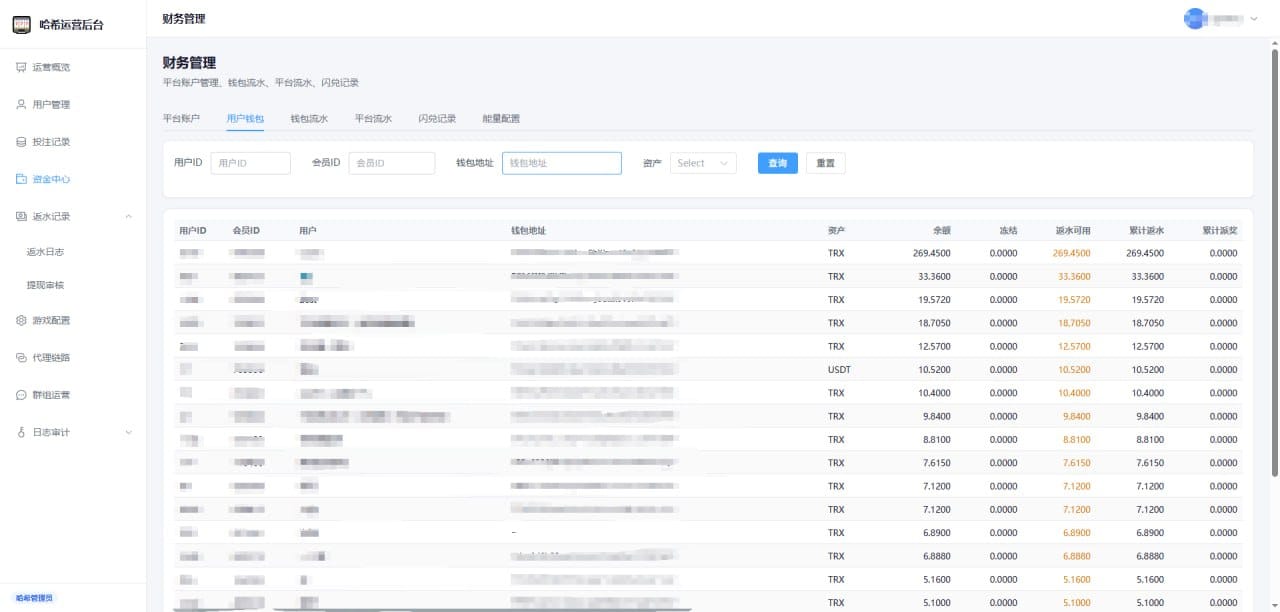Click the 哈希管理员 tag at sidebar bottom
1280x612 pixels.
(34, 598)
